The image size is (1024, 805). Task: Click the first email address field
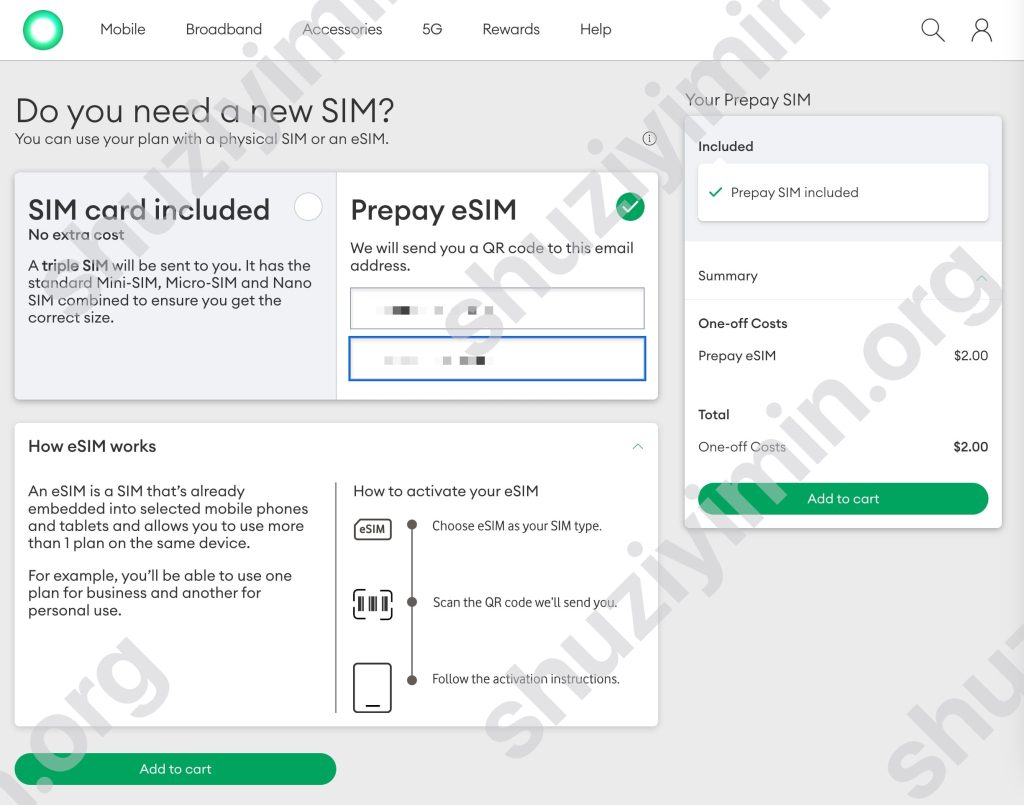496,309
